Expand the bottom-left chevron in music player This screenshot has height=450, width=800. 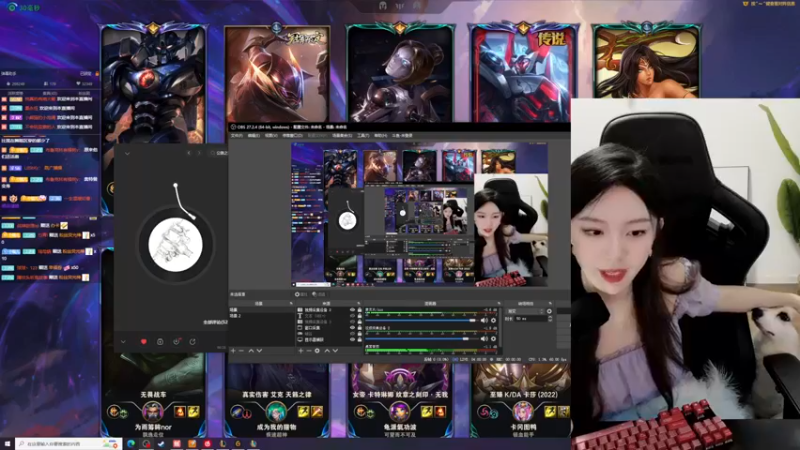[123, 341]
